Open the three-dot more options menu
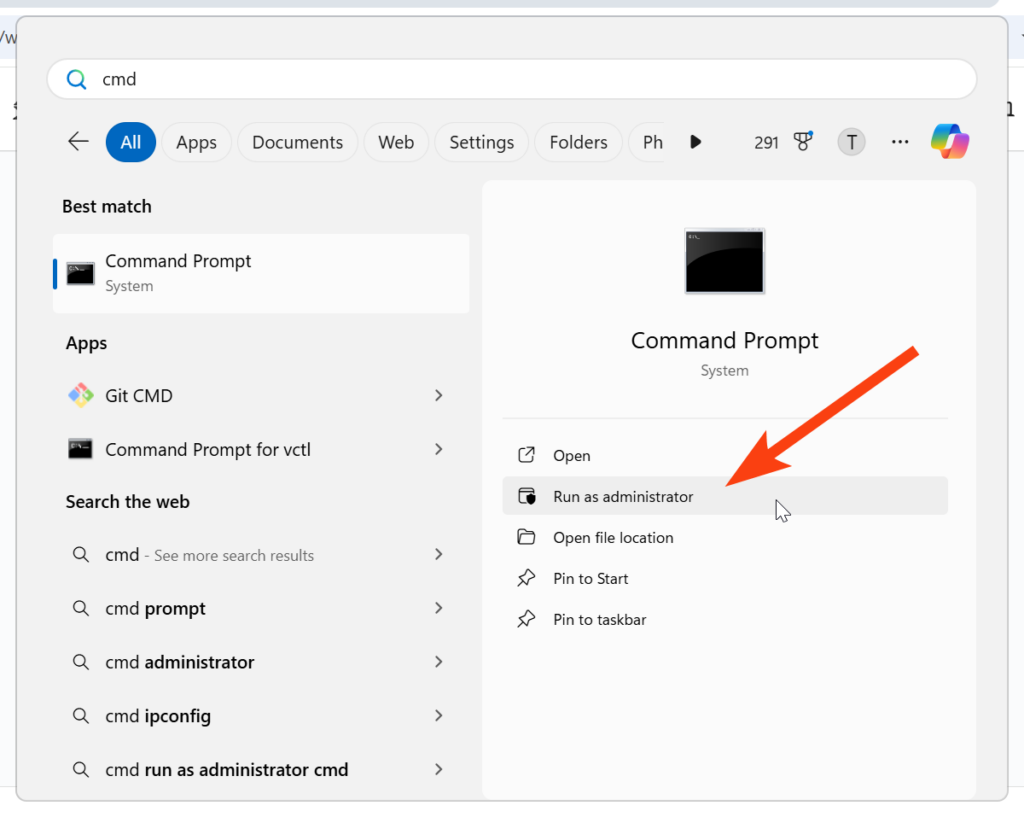Viewport: 1024px width, 817px height. point(900,142)
